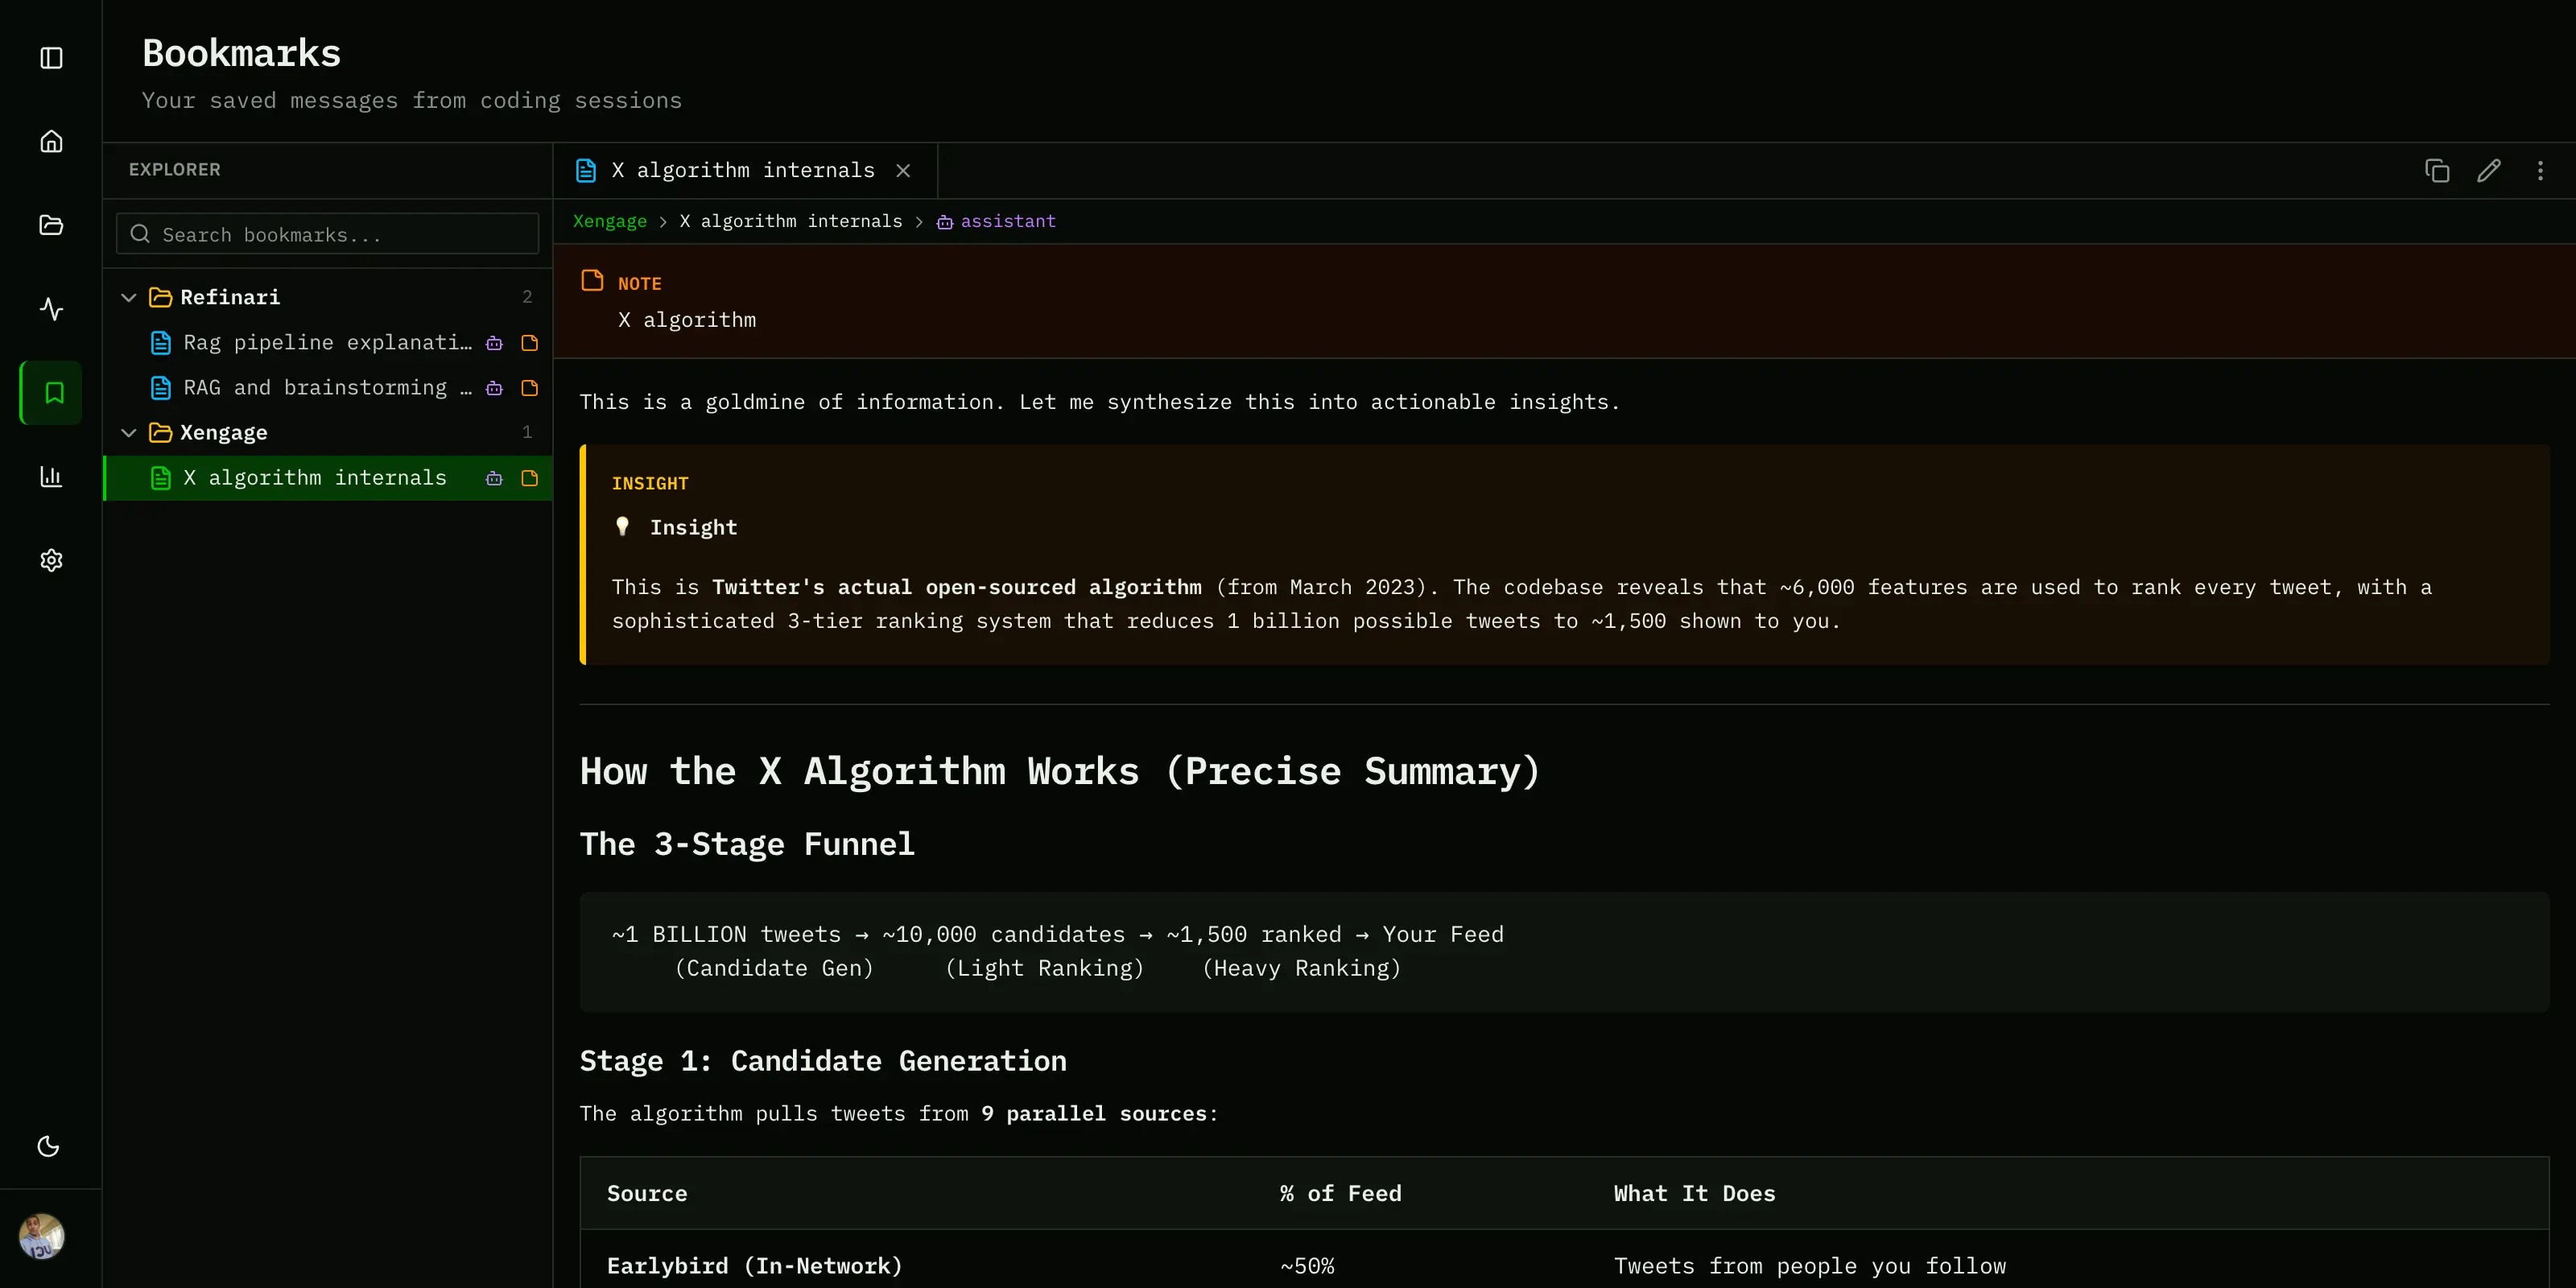
Task: Open Xengage from the breadcrumb
Action: [x=609, y=221]
